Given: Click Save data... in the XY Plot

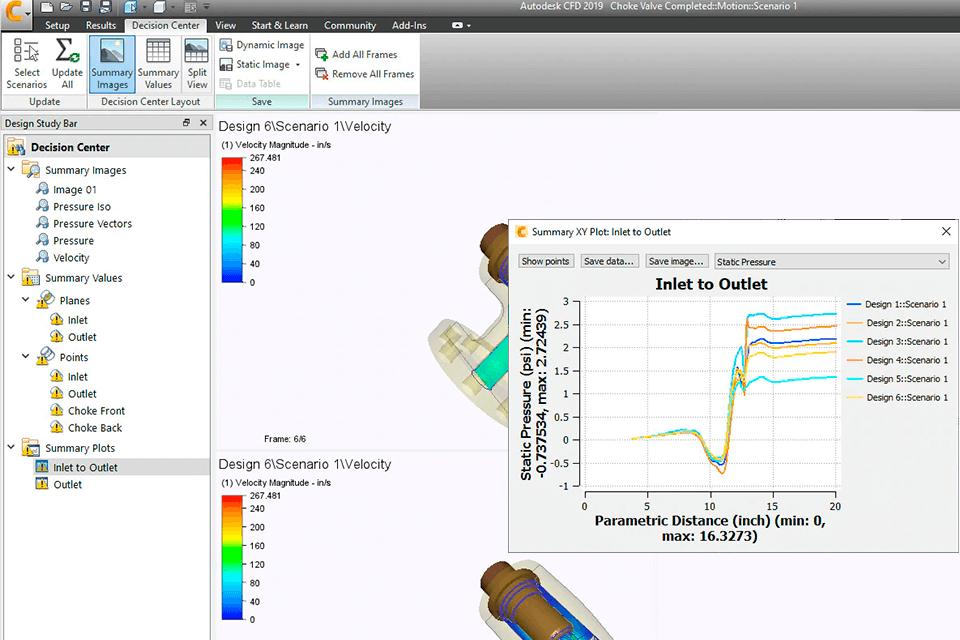Looking at the screenshot, I should [x=610, y=261].
